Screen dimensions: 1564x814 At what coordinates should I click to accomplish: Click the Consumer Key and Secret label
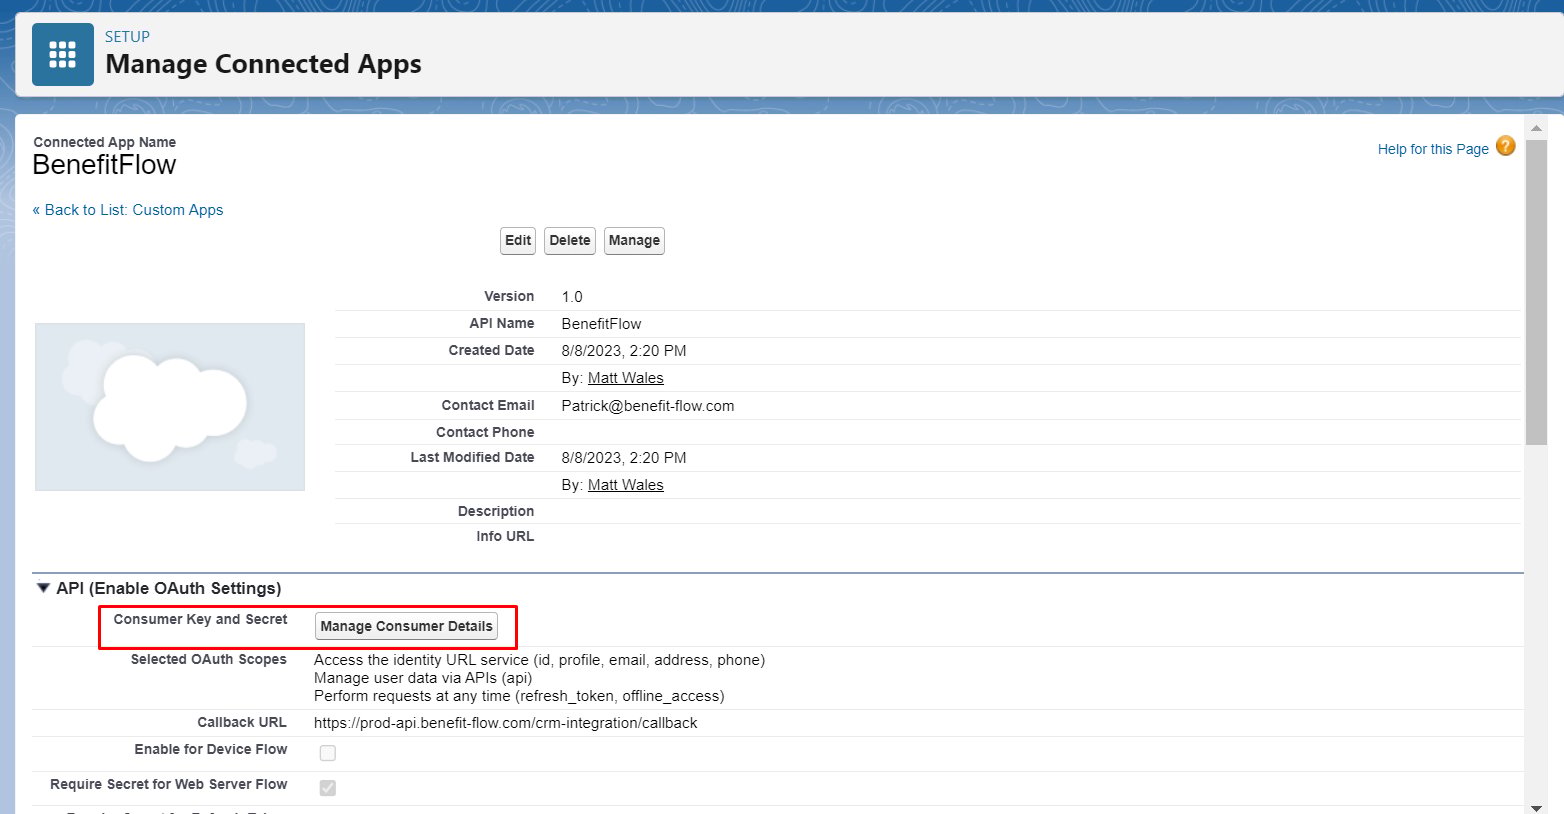[200, 619]
